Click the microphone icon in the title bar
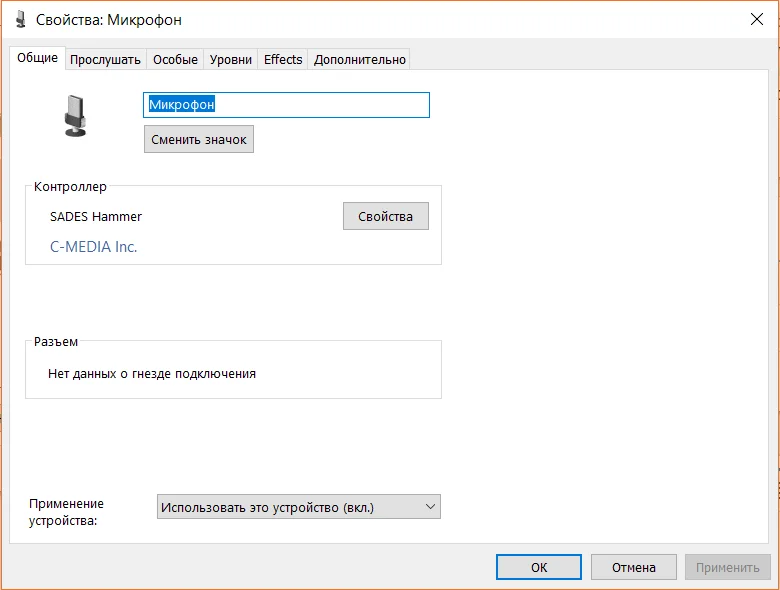780x590 pixels. pos(19,20)
